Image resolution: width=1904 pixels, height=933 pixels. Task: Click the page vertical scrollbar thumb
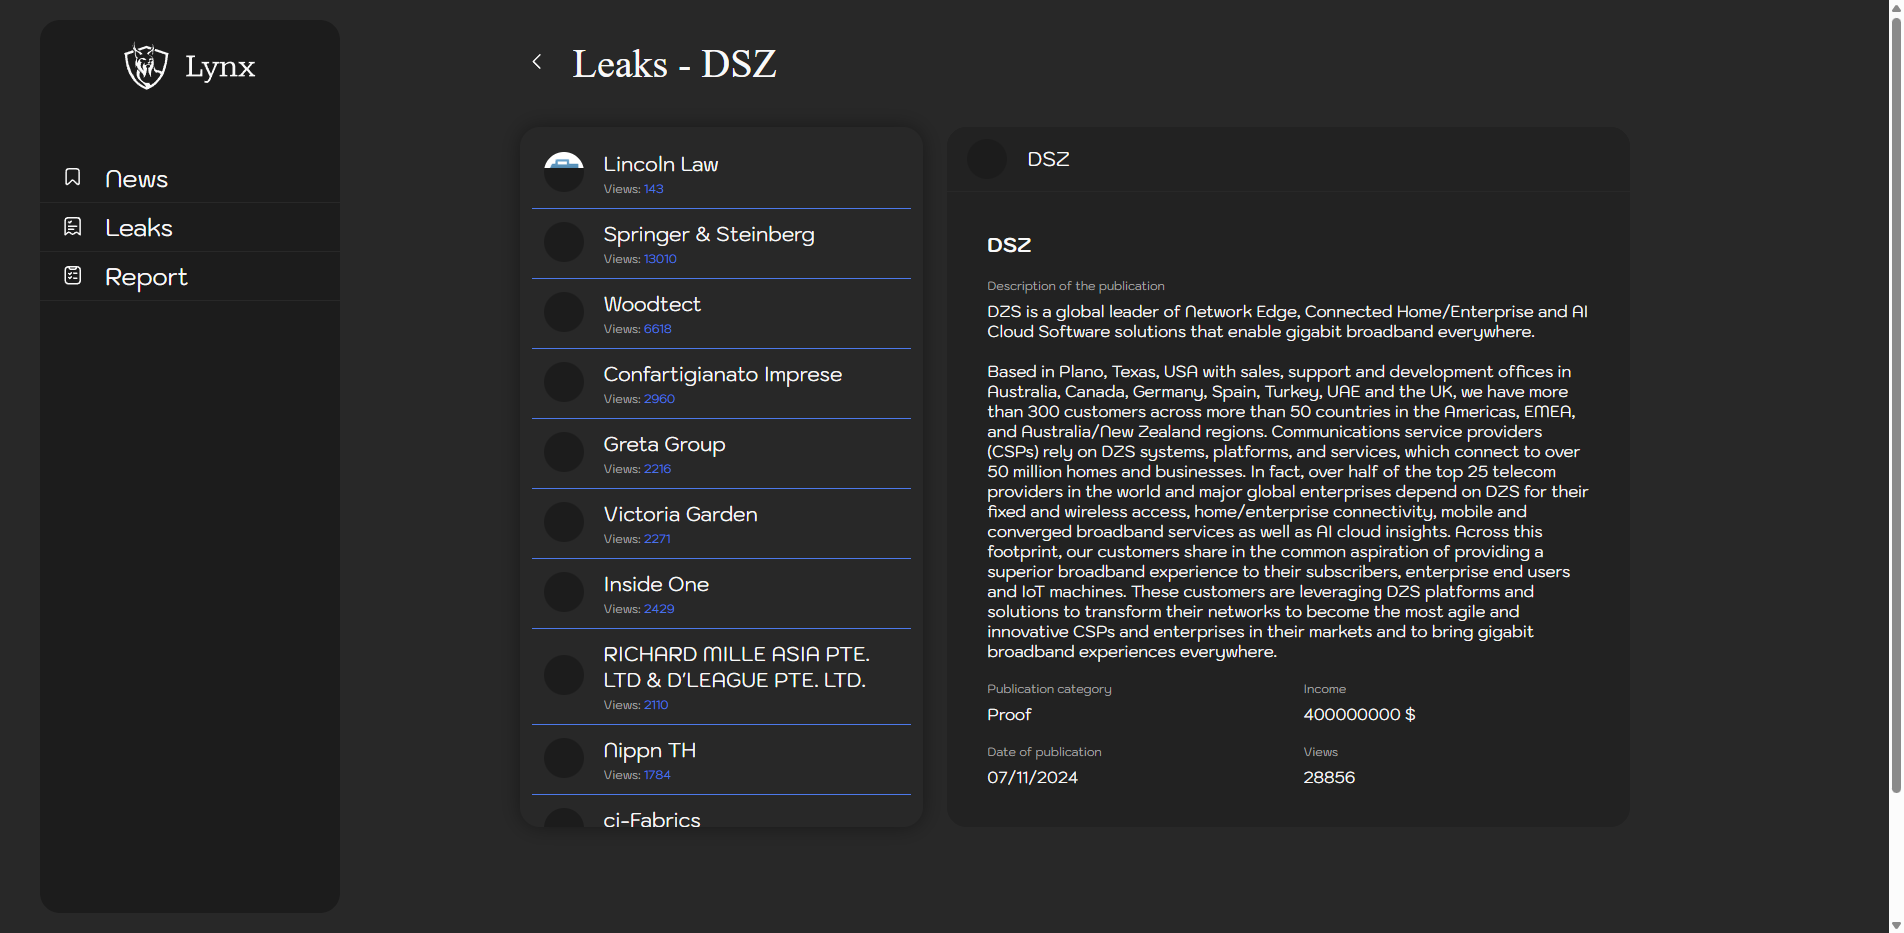coord(1896,400)
